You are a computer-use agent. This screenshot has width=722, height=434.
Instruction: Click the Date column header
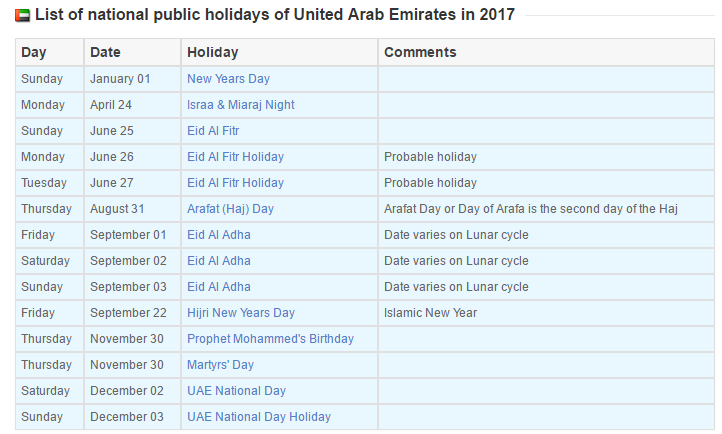132,52
